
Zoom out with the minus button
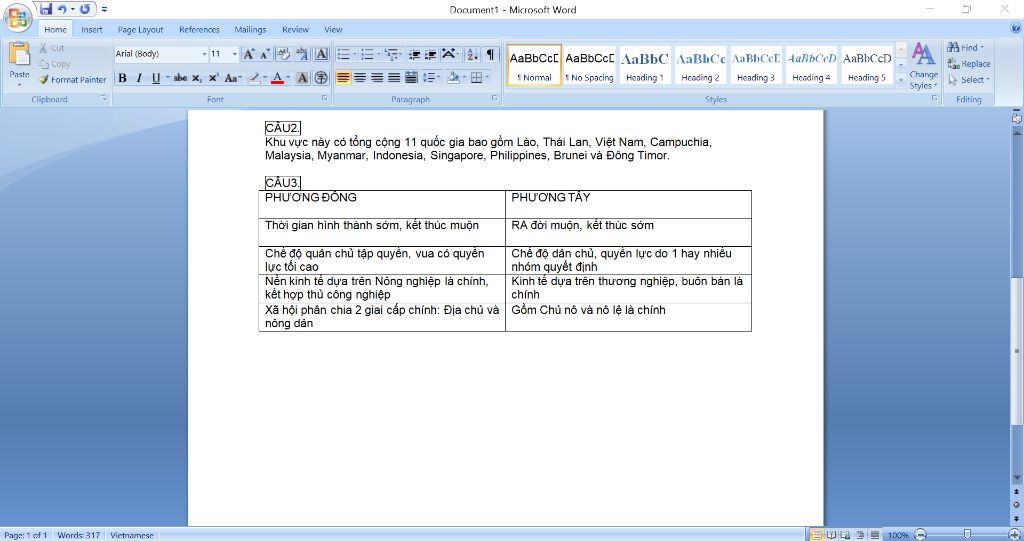pyautogui.click(x=920, y=535)
